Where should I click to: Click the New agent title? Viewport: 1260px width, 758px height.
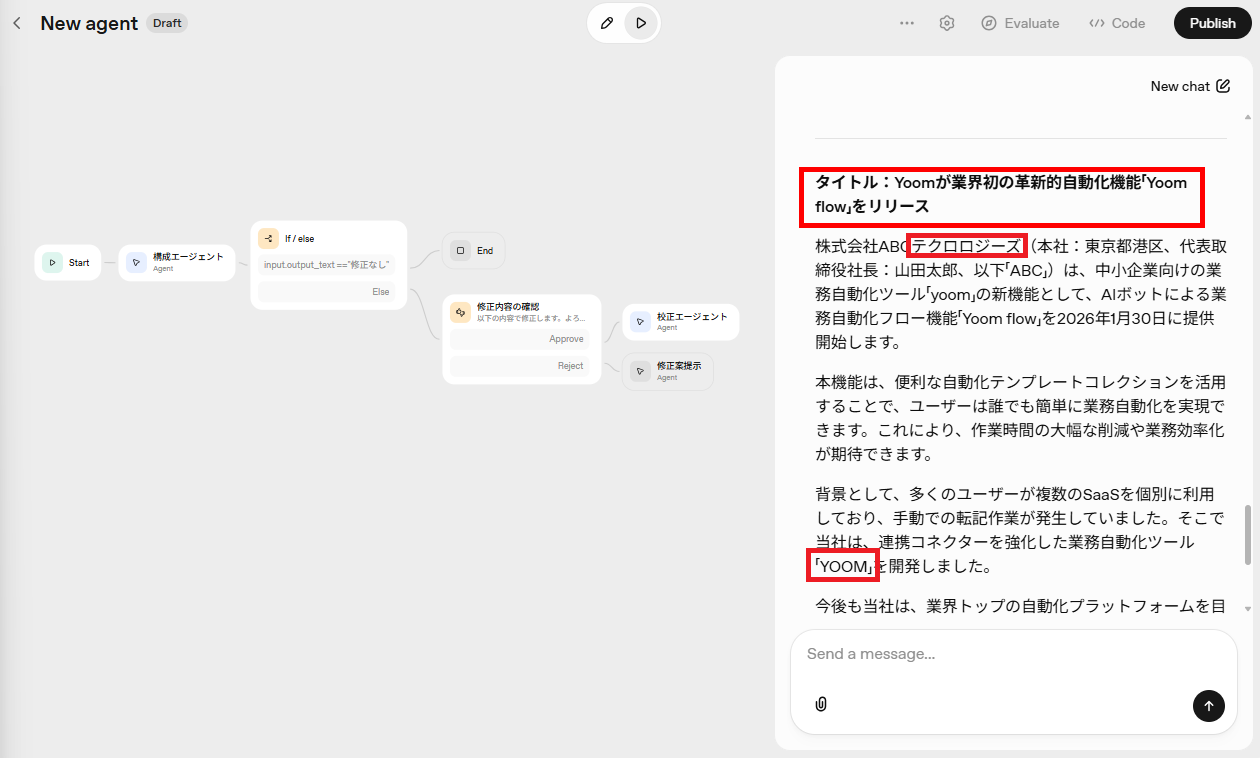click(x=89, y=23)
